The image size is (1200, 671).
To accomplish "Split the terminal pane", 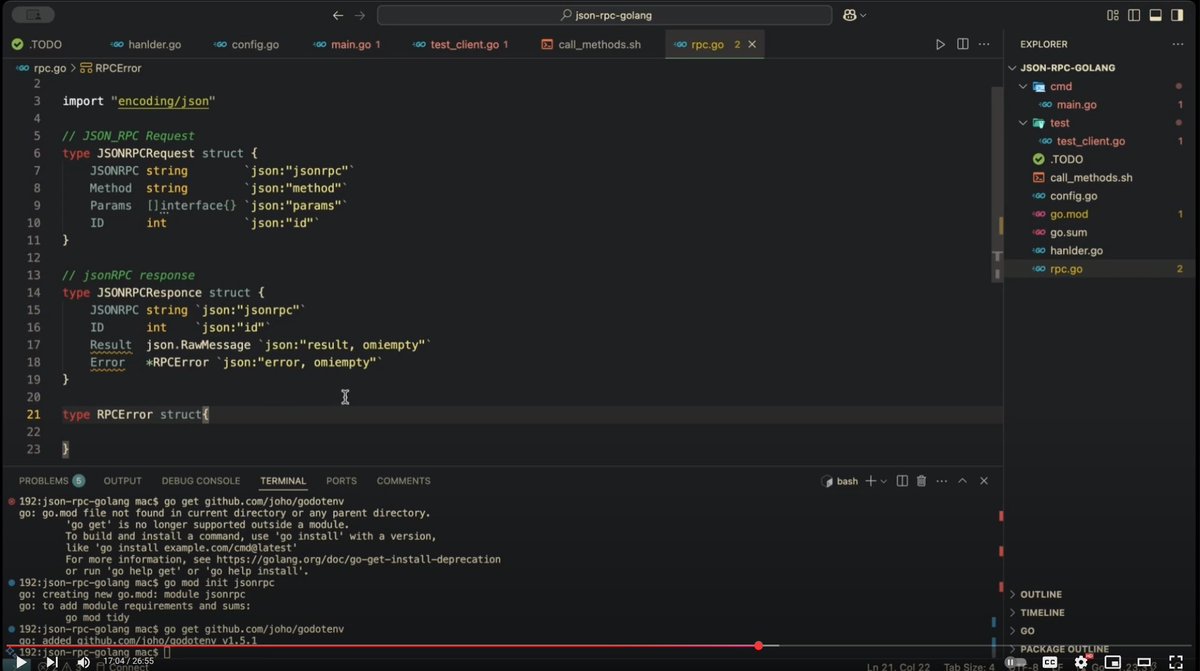I will click(x=902, y=481).
